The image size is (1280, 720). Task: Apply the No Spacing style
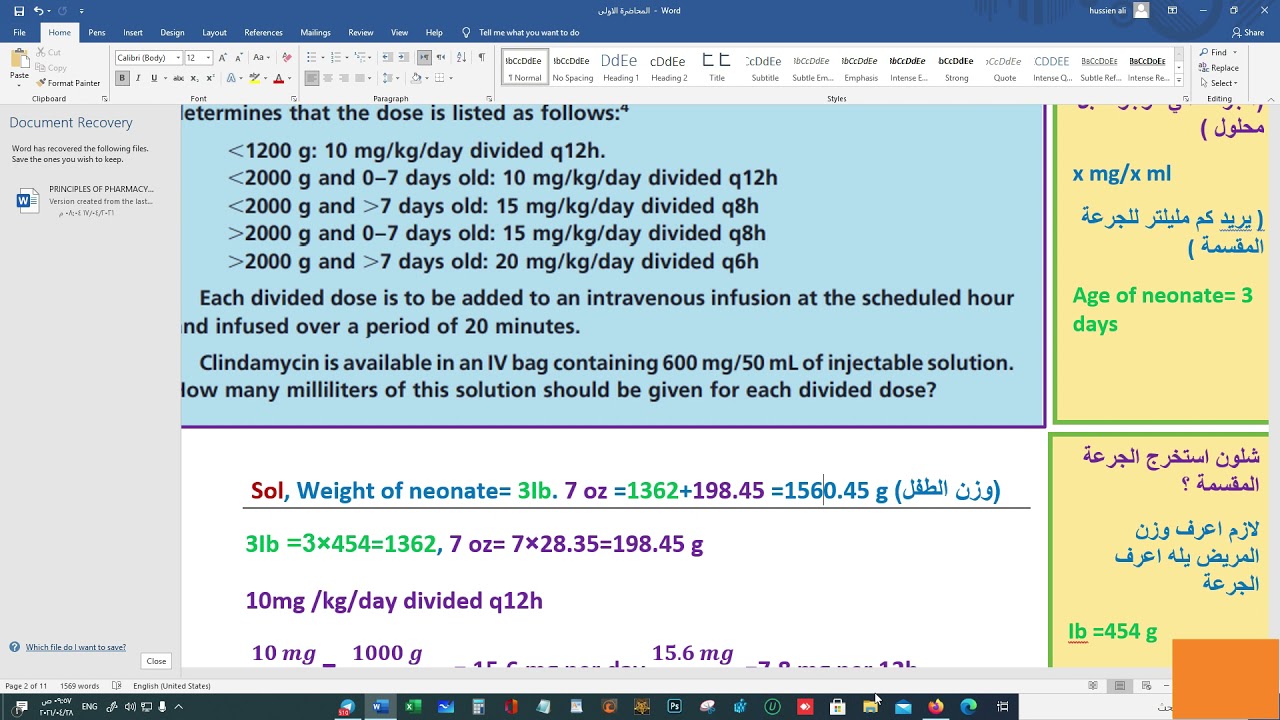pyautogui.click(x=573, y=67)
